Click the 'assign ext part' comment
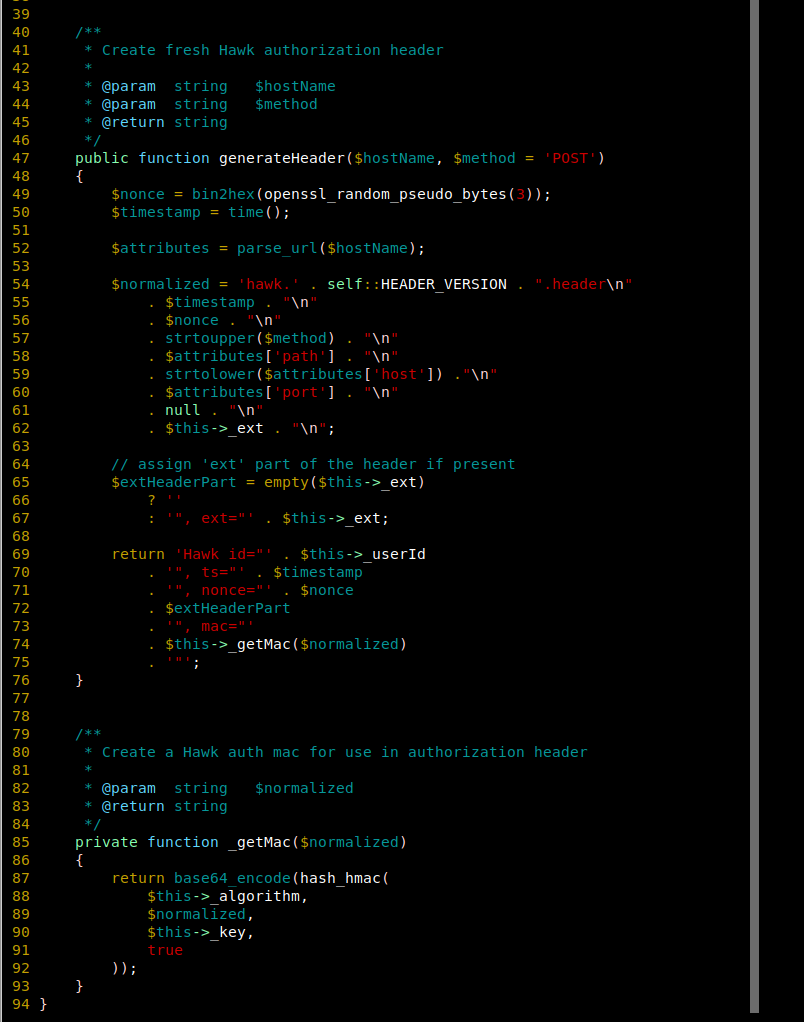804x1022 pixels. coord(313,464)
